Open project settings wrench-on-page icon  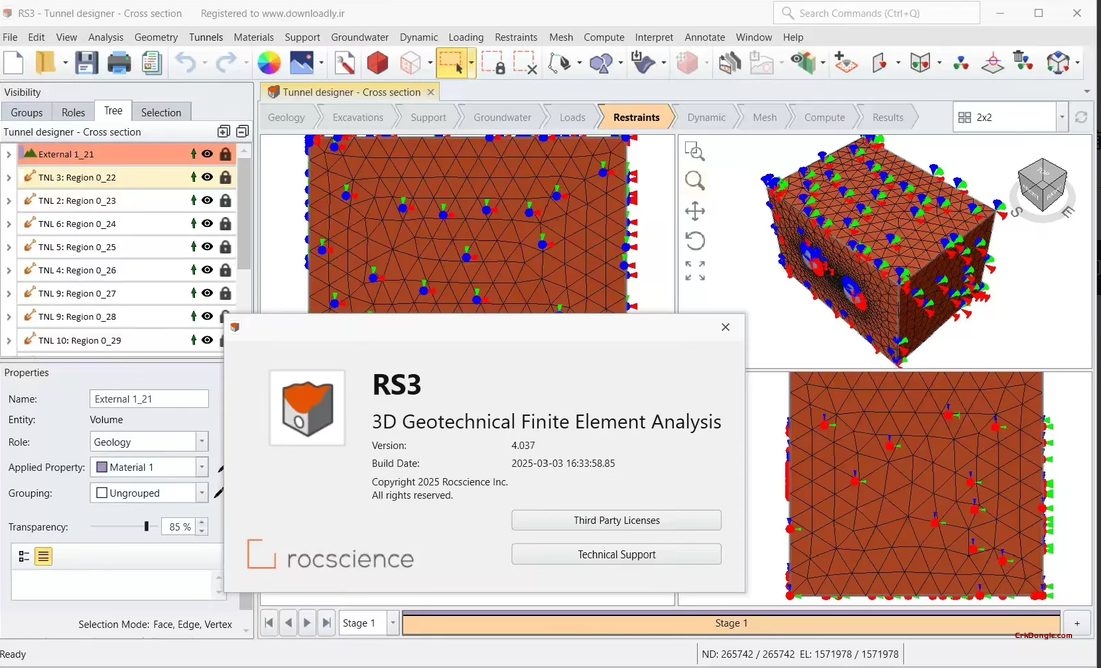344,63
